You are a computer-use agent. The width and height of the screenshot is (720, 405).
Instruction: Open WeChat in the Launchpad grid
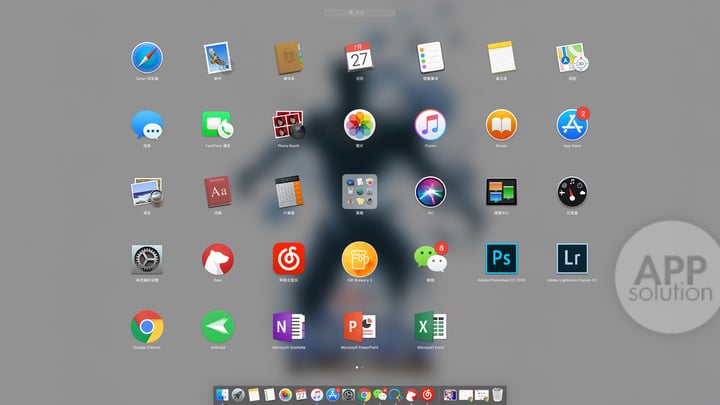(x=430, y=259)
